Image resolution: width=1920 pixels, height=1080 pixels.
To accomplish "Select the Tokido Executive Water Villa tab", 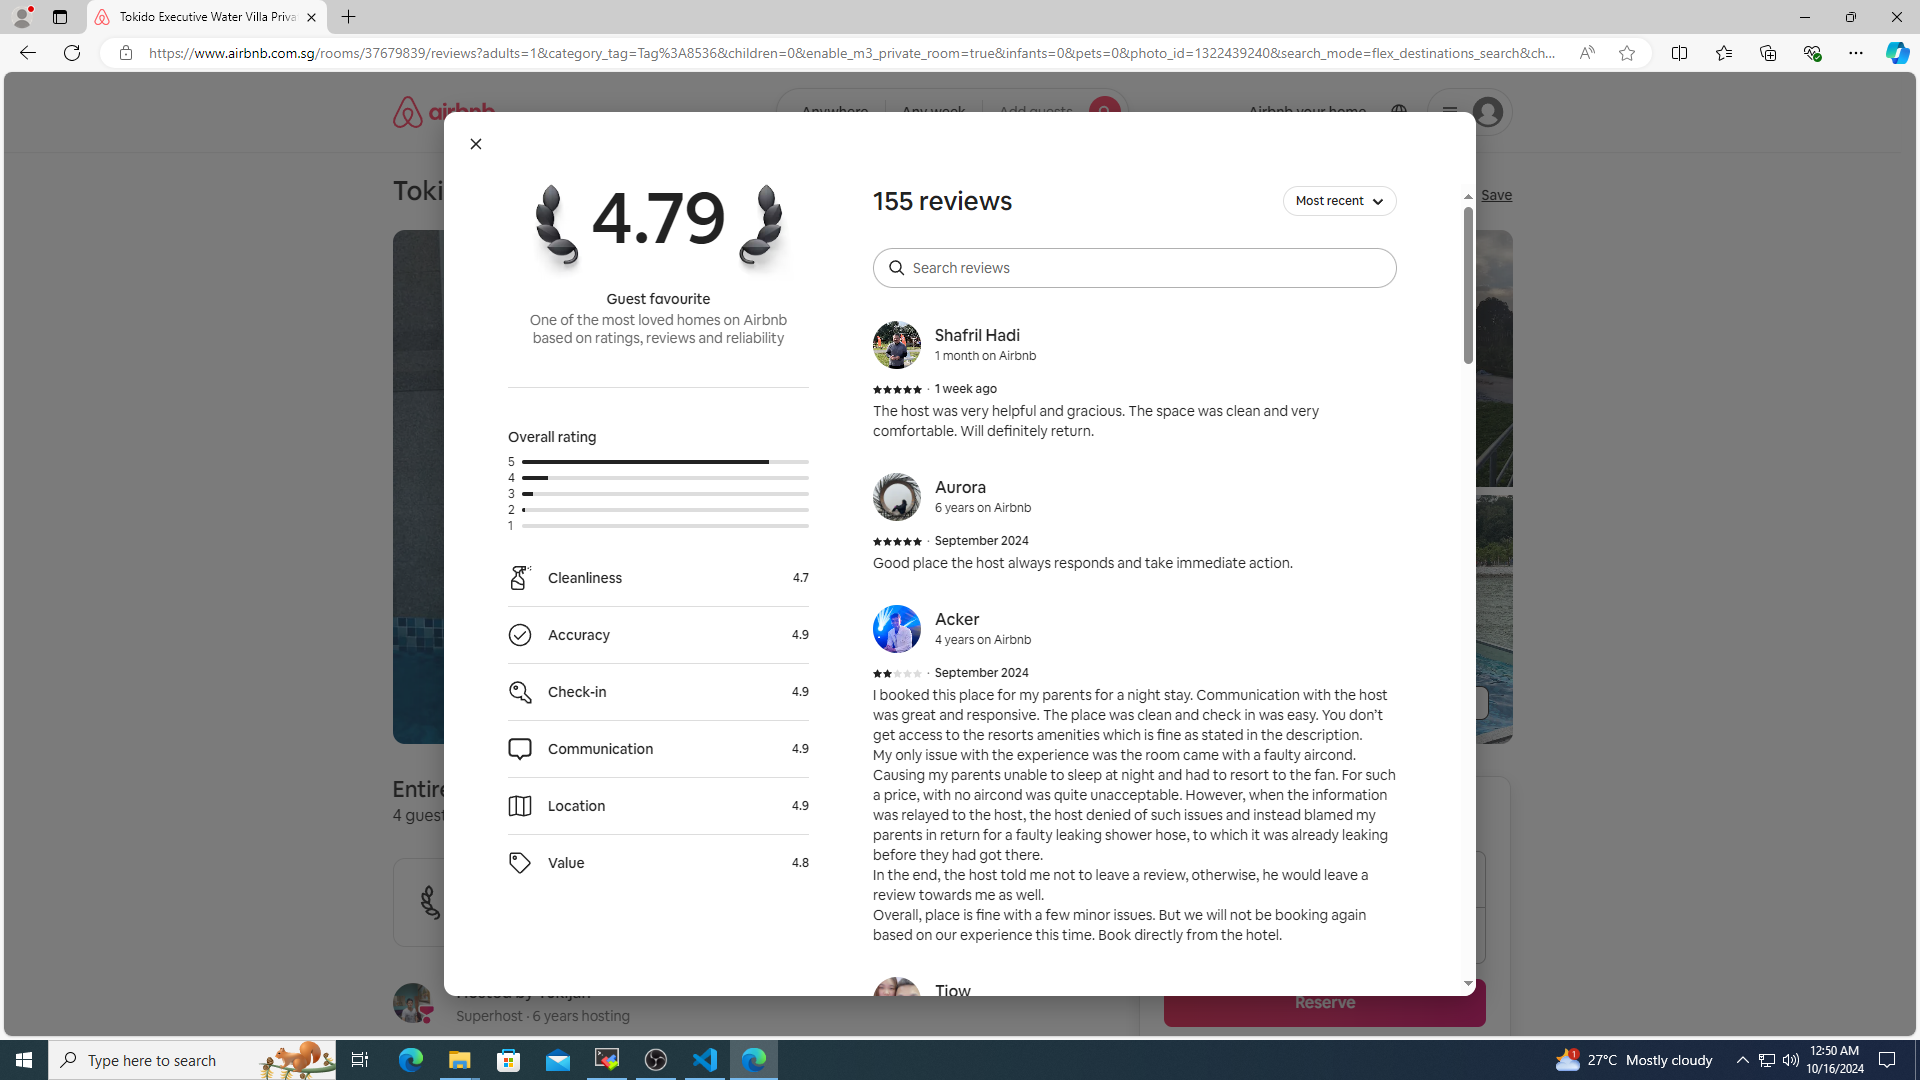I will click(x=200, y=17).
